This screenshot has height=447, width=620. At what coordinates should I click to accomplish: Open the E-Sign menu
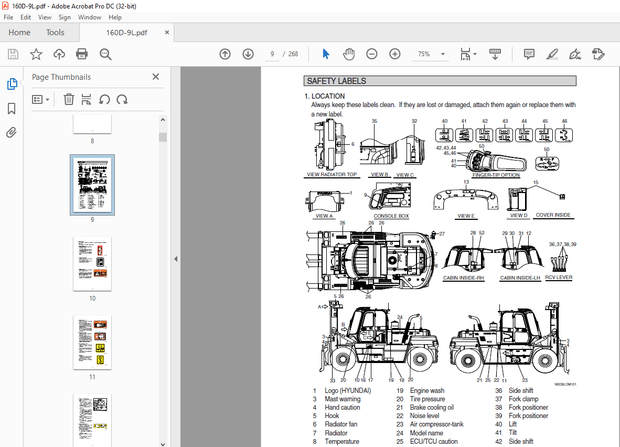[64, 17]
